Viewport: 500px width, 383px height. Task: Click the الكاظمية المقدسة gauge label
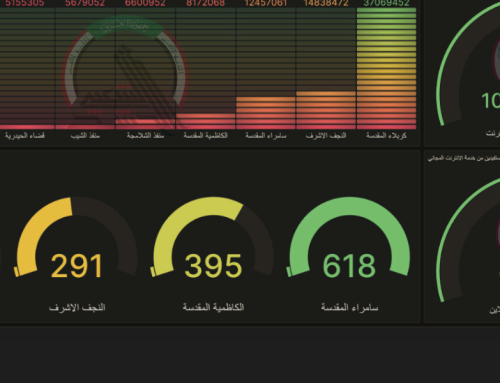[x=213, y=307]
